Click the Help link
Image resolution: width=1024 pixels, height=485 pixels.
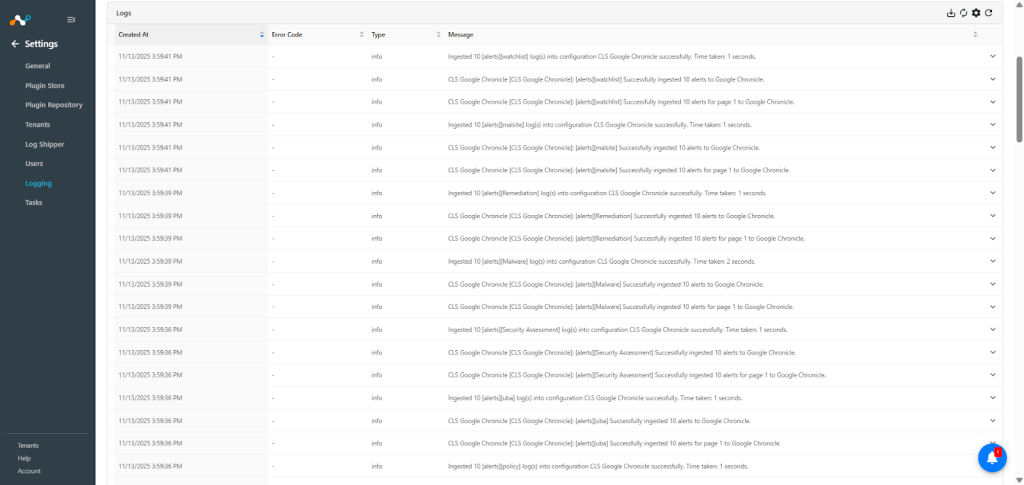tap(24, 458)
